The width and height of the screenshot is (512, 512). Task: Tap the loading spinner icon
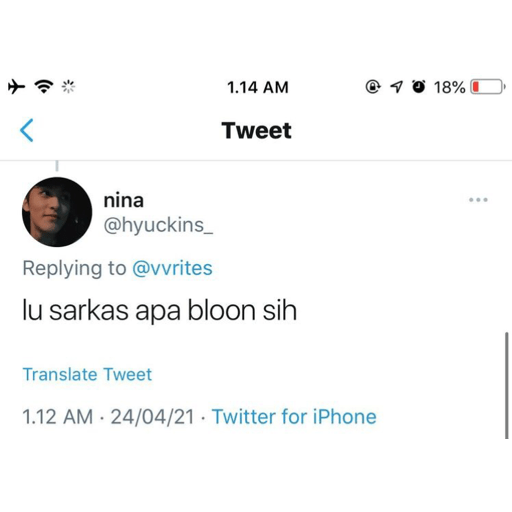click(x=68, y=87)
